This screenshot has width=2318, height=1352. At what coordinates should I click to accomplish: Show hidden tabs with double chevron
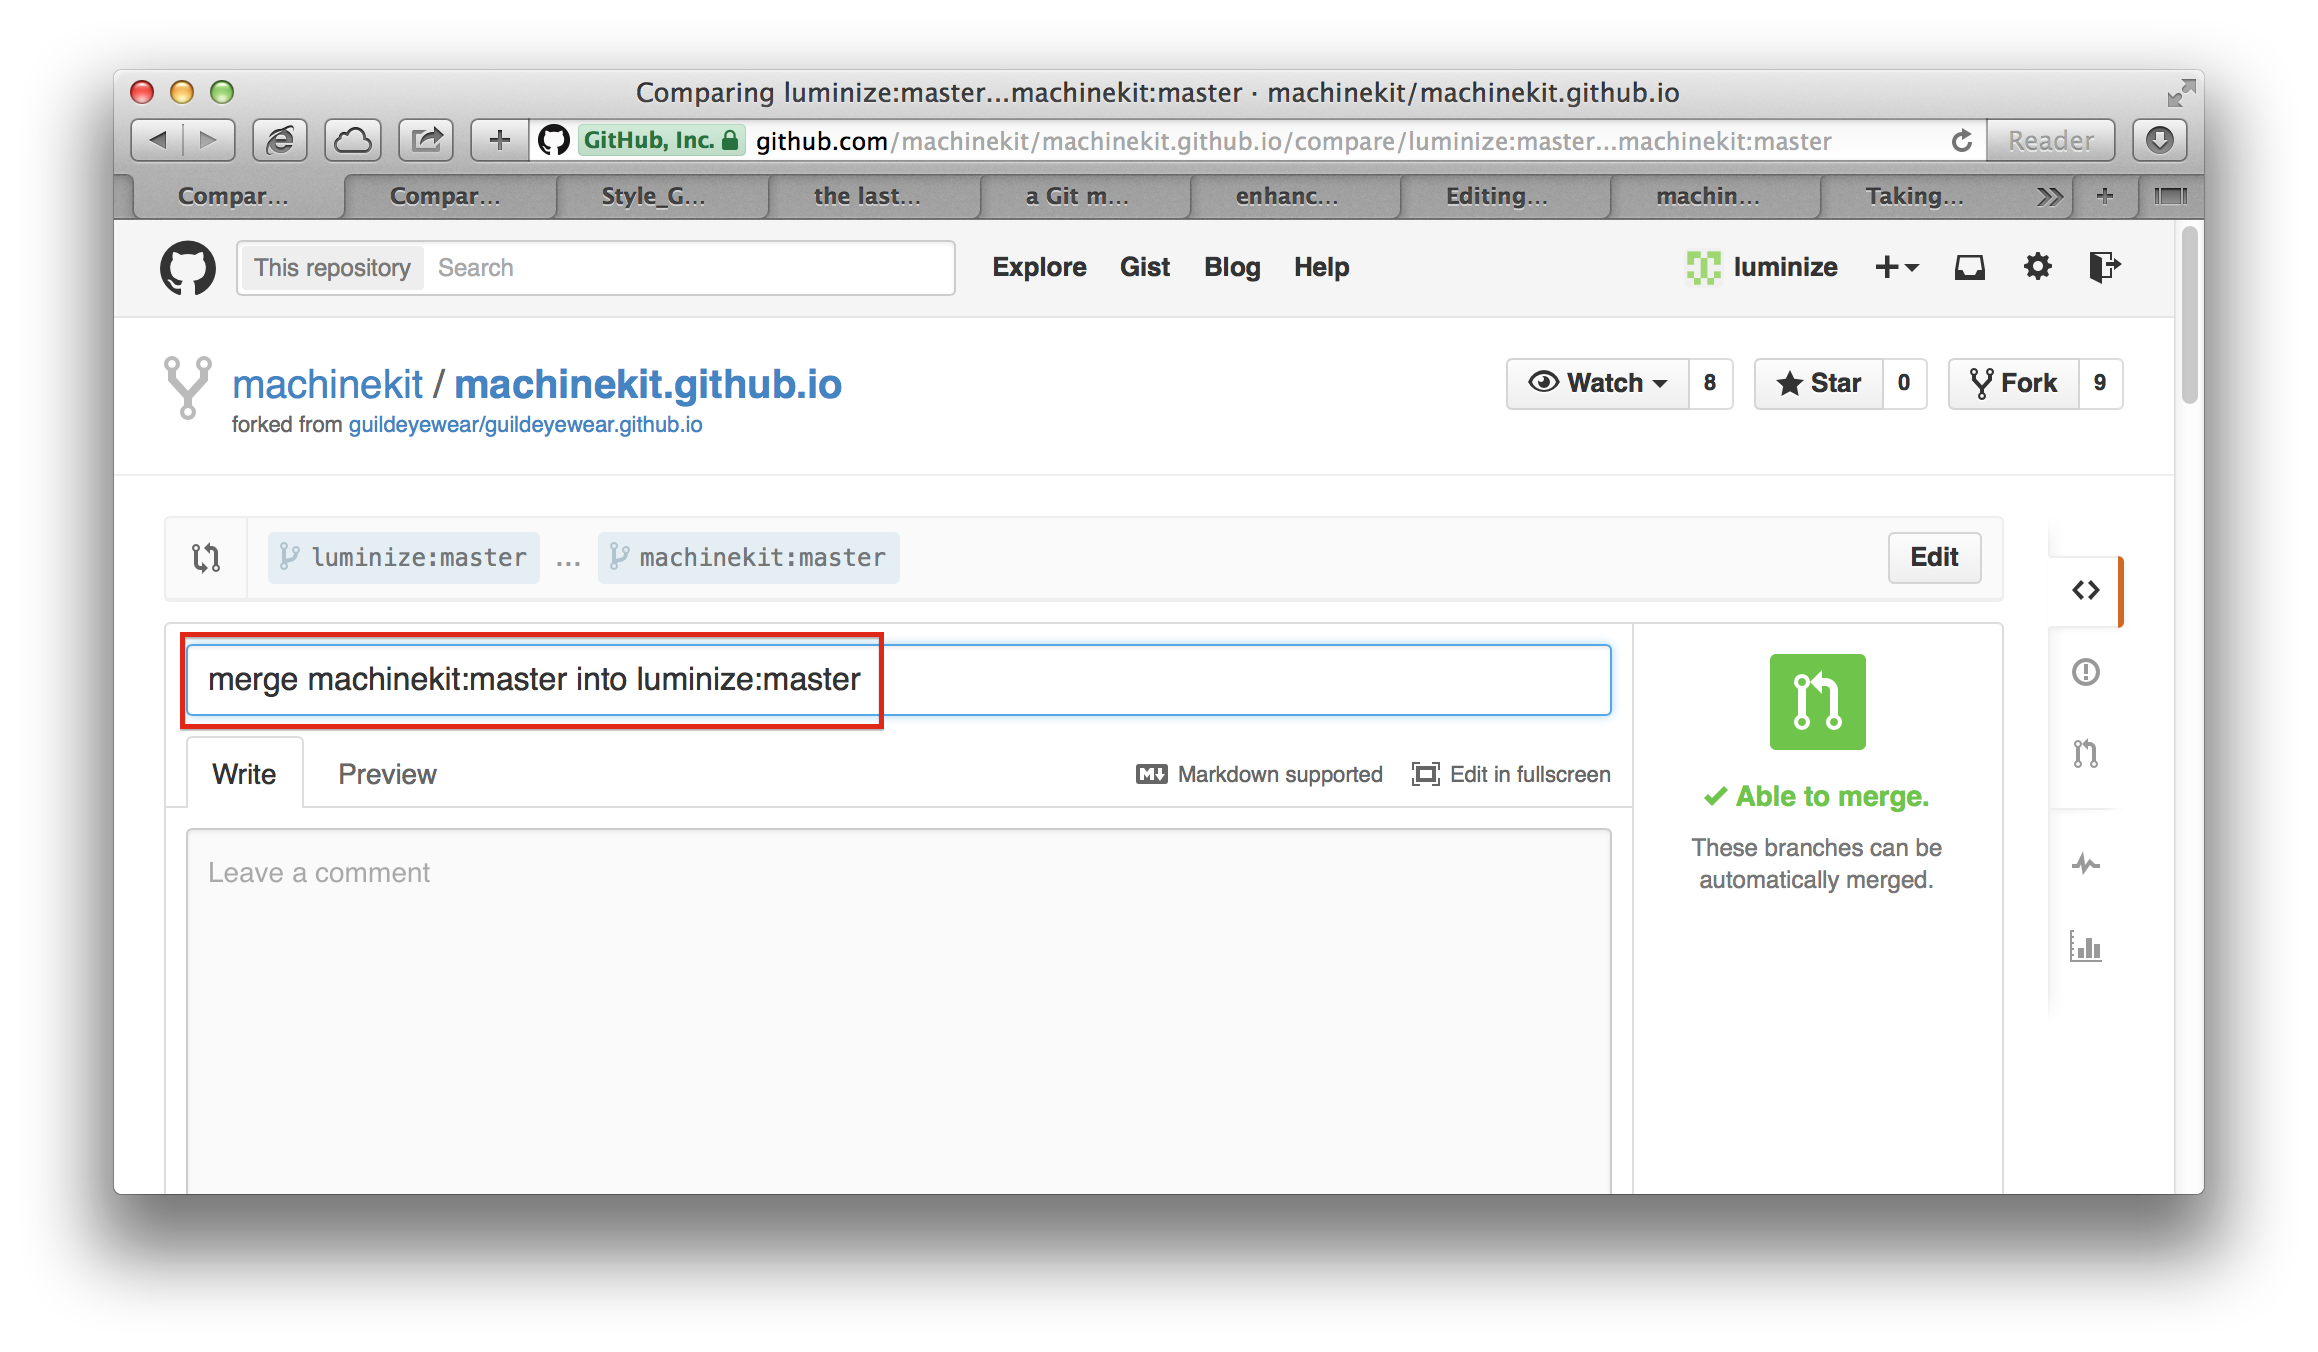coord(2049,196)
